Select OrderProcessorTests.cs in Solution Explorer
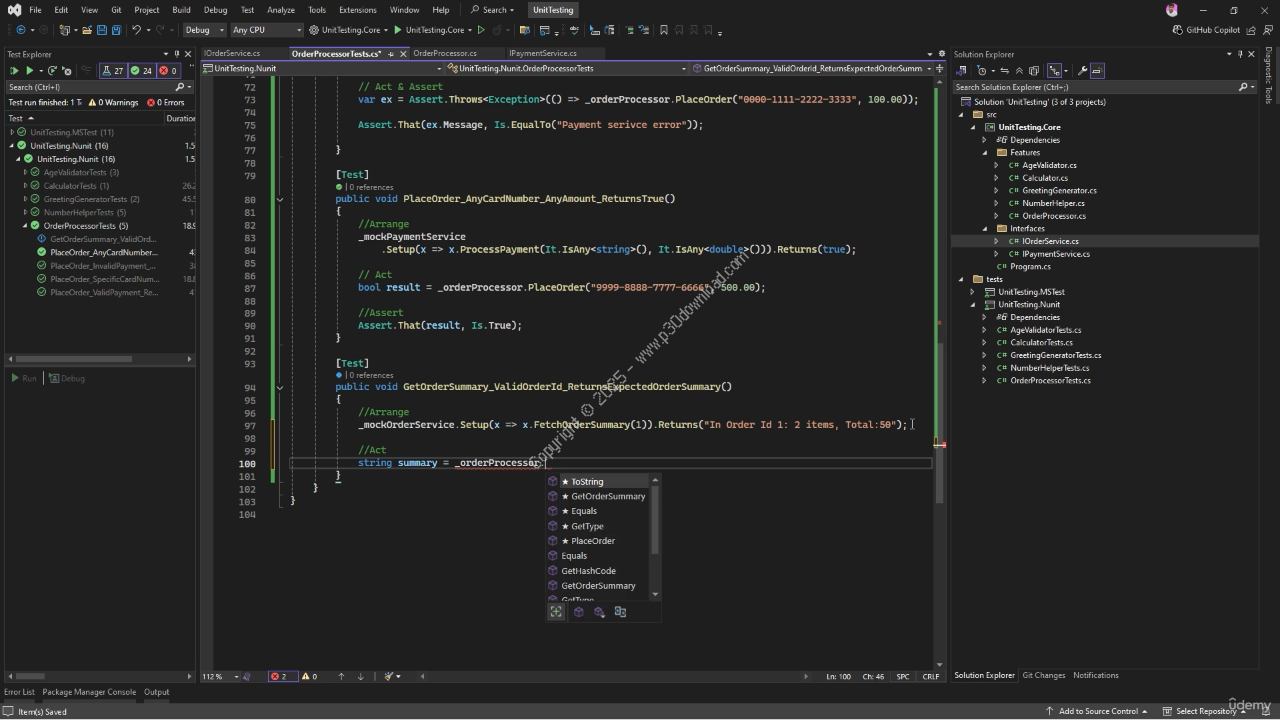Viewport: 1280px width, 720px height. pyautogui.click(x=1050, y=380)
